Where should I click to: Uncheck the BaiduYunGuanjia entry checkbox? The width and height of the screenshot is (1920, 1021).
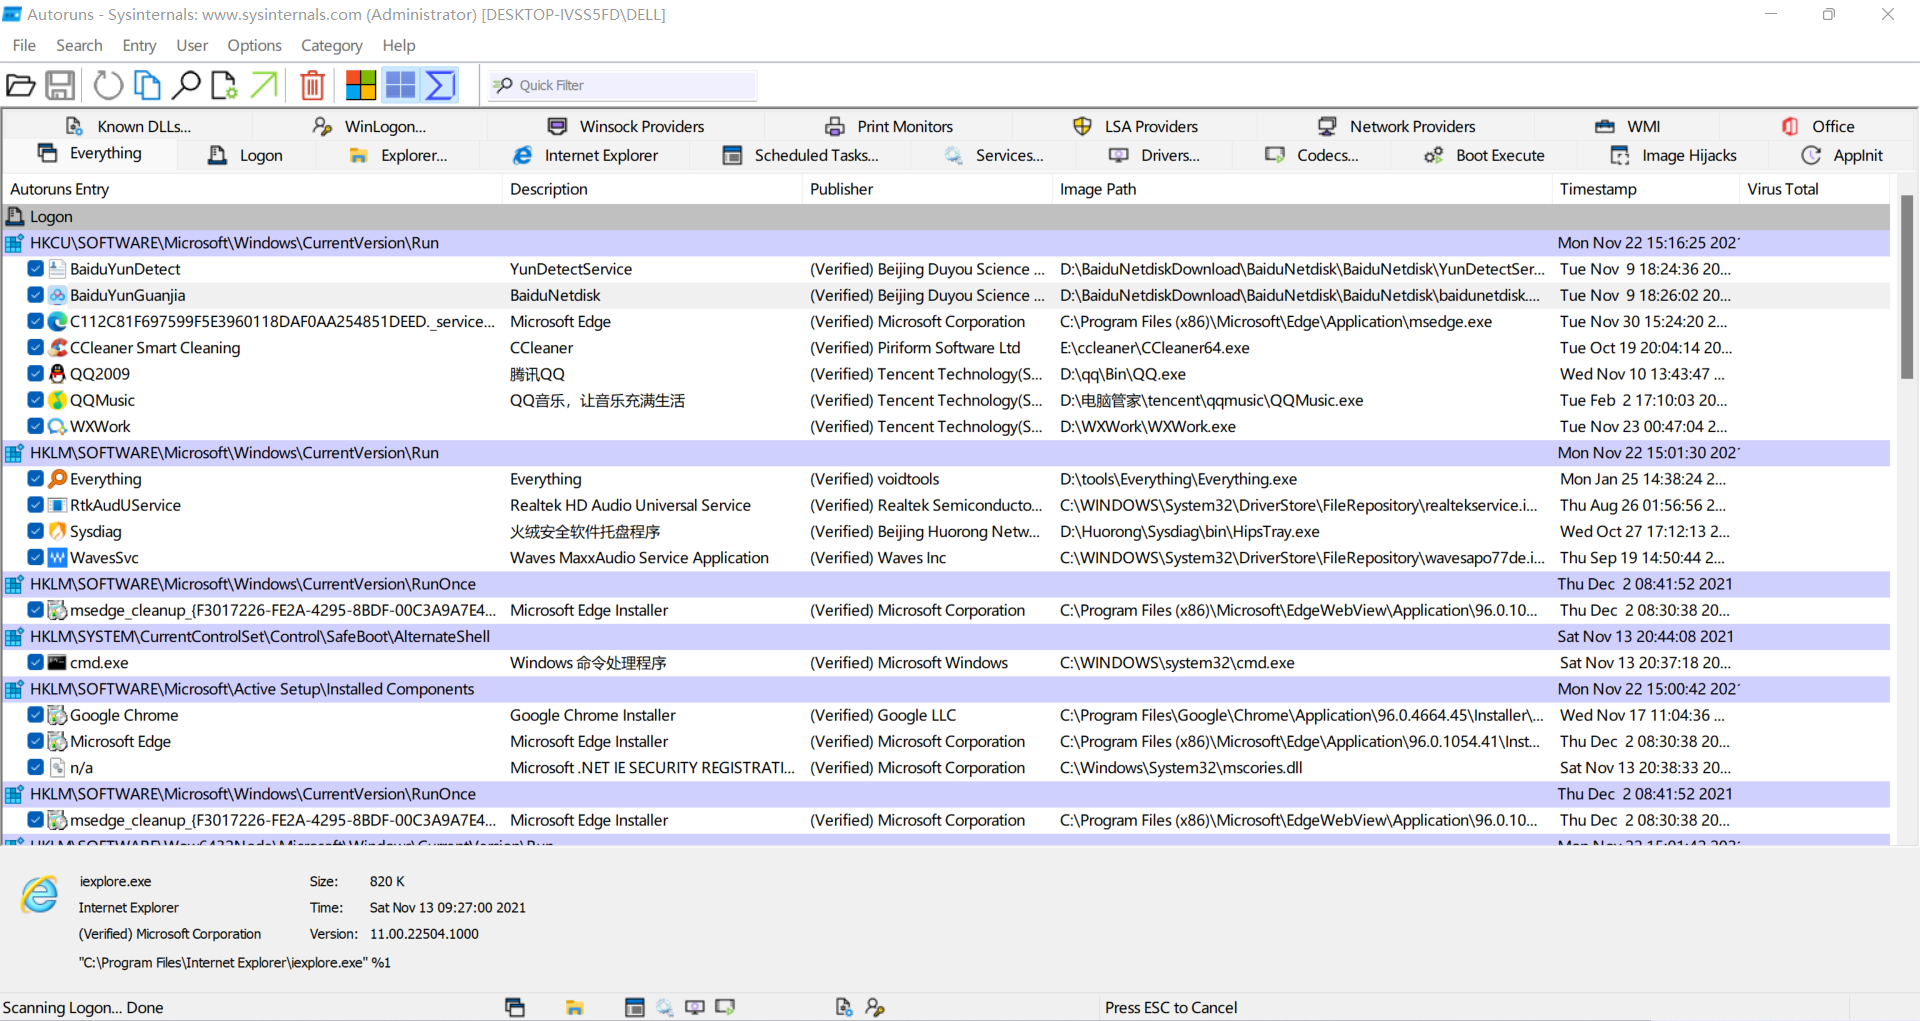(x=35, y=295)
